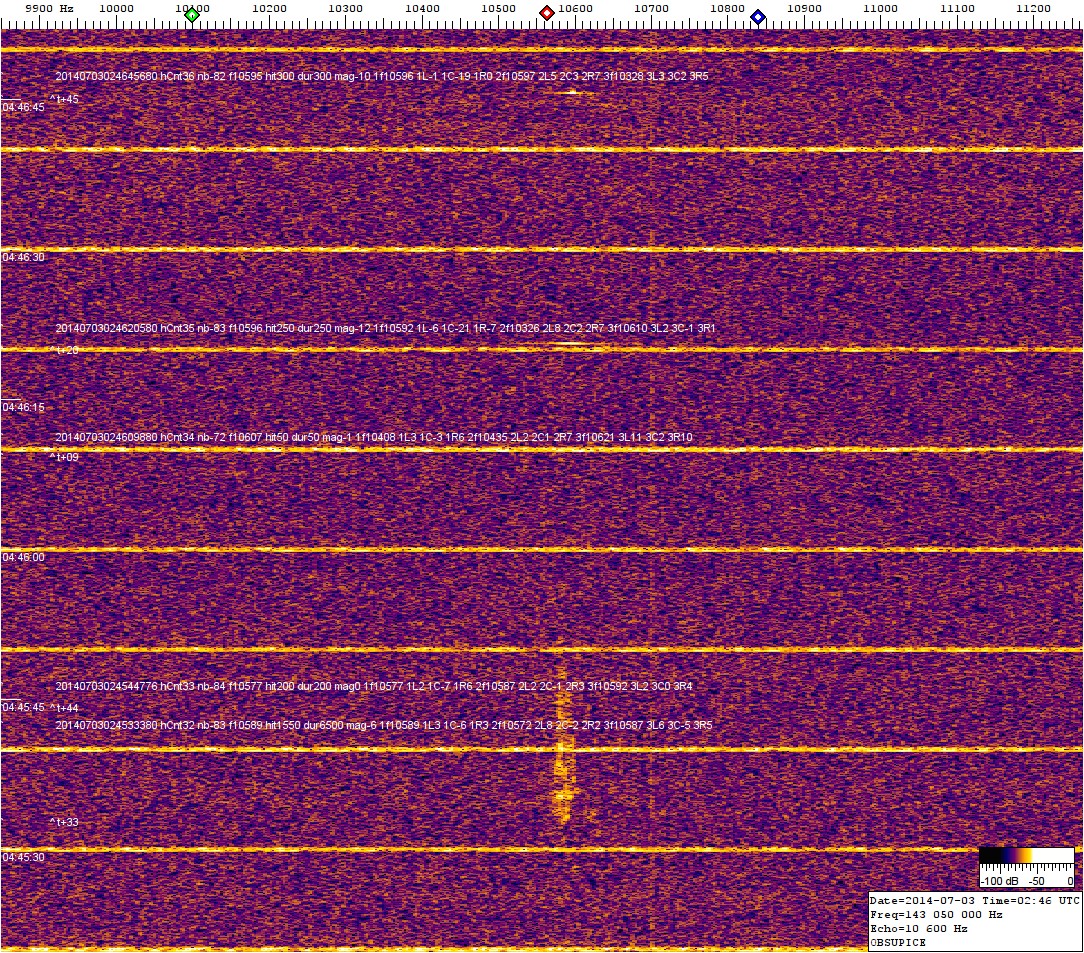The image size is (1084, 953).
Task: Click the Date and Time info line
Action: click(974, 900)
